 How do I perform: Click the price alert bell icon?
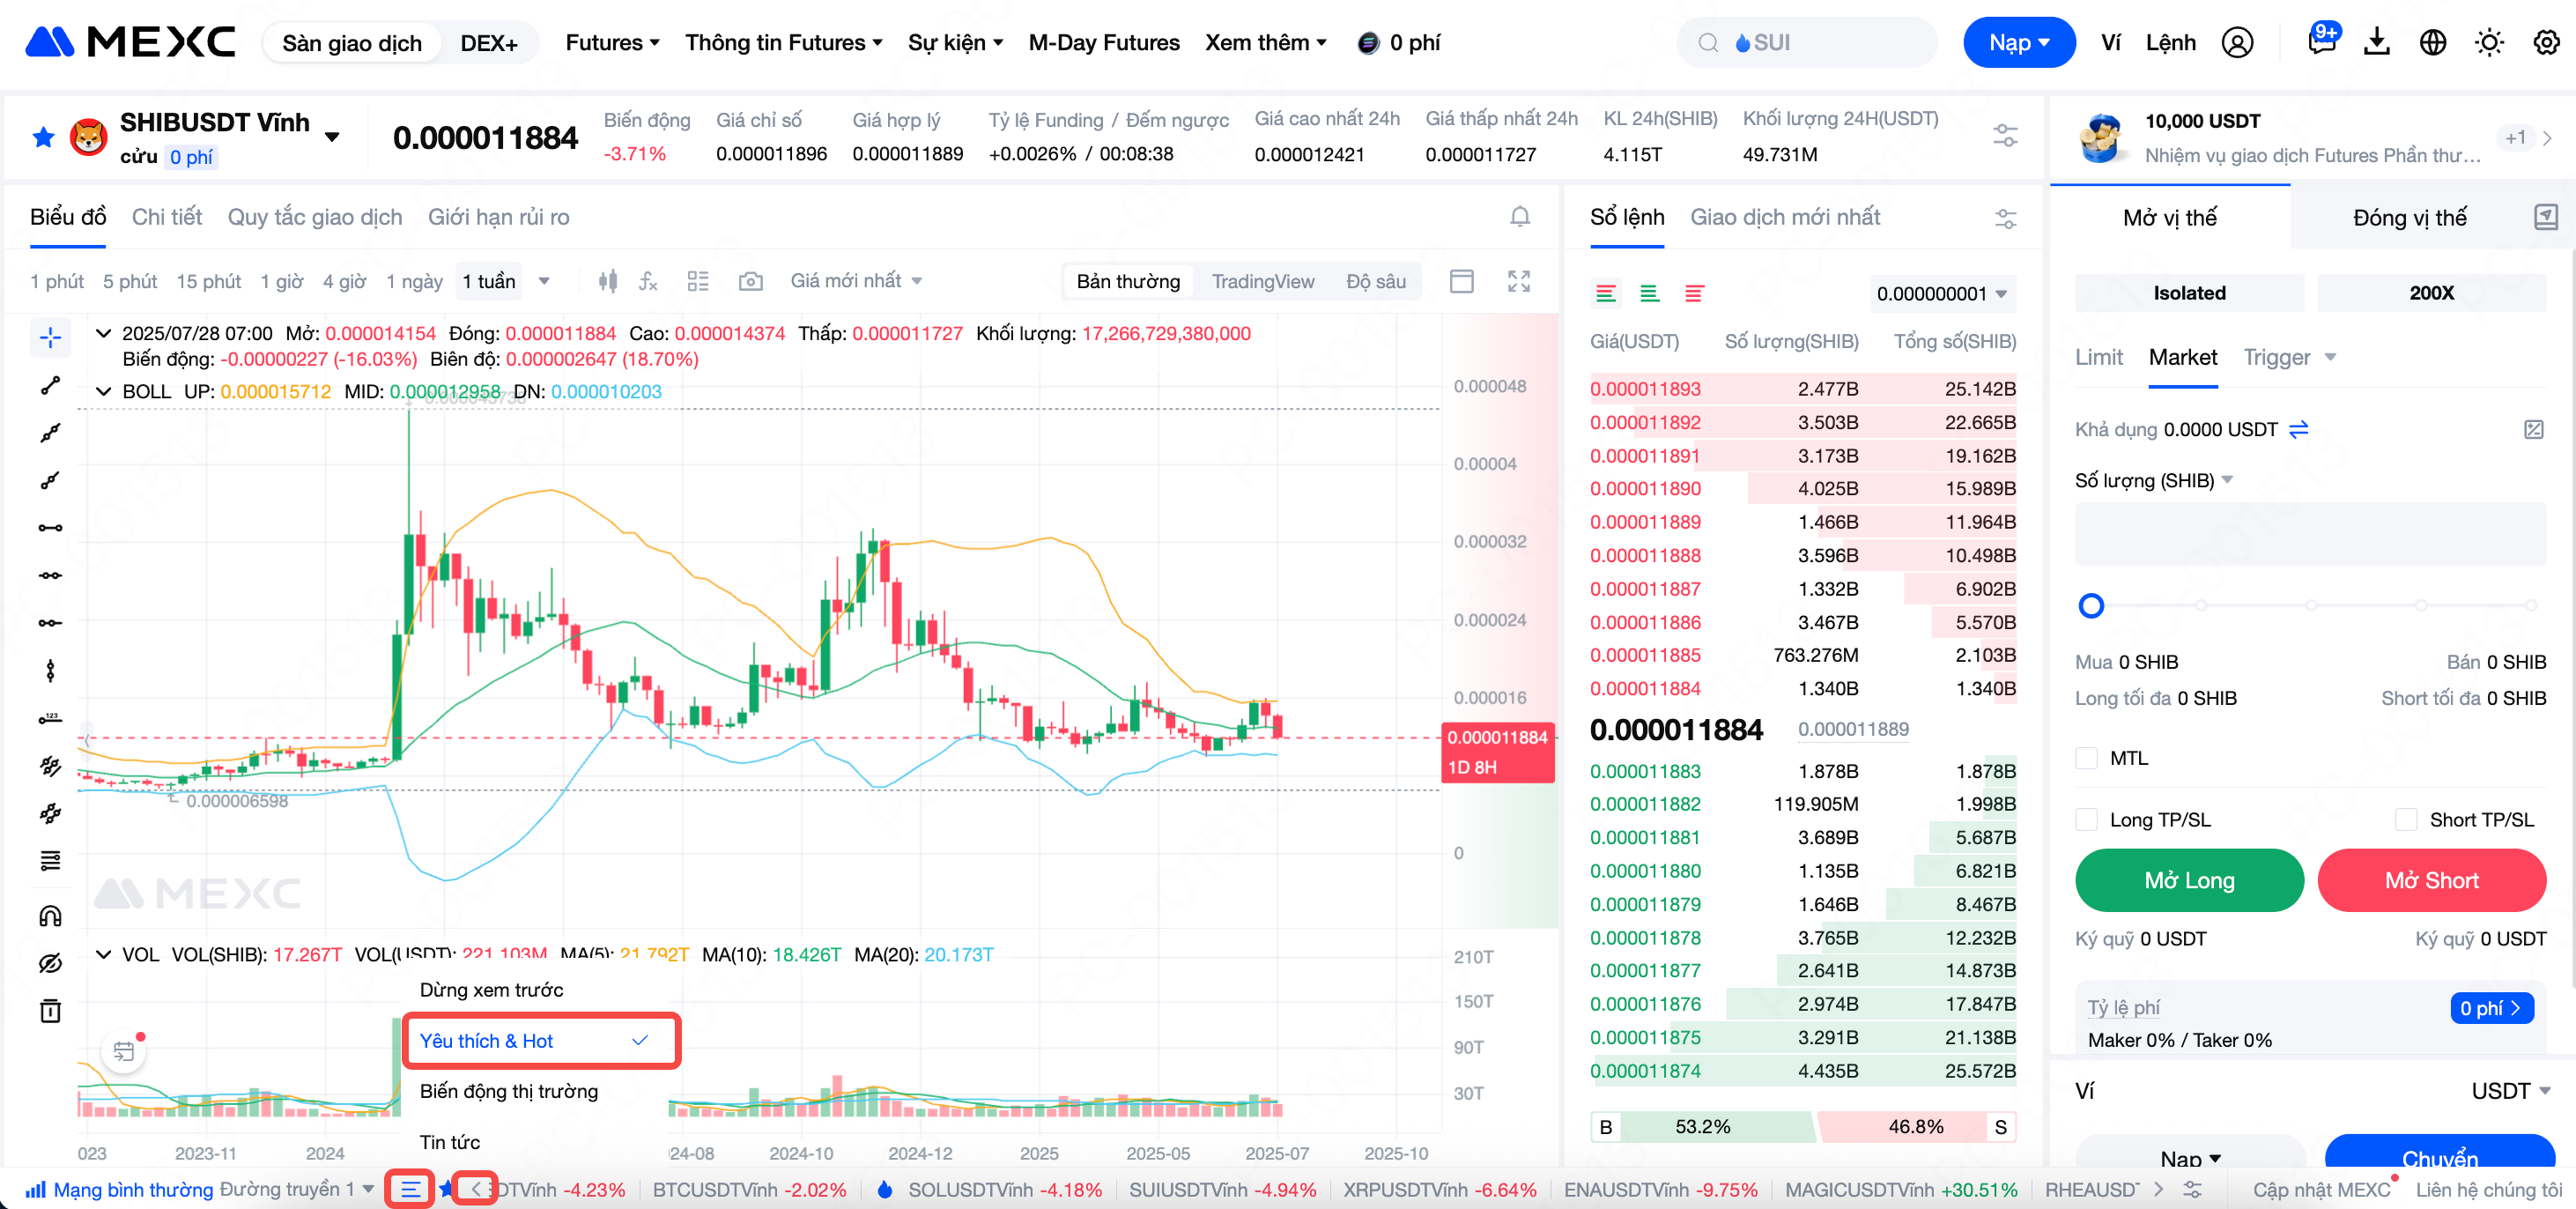point(1519,217)
